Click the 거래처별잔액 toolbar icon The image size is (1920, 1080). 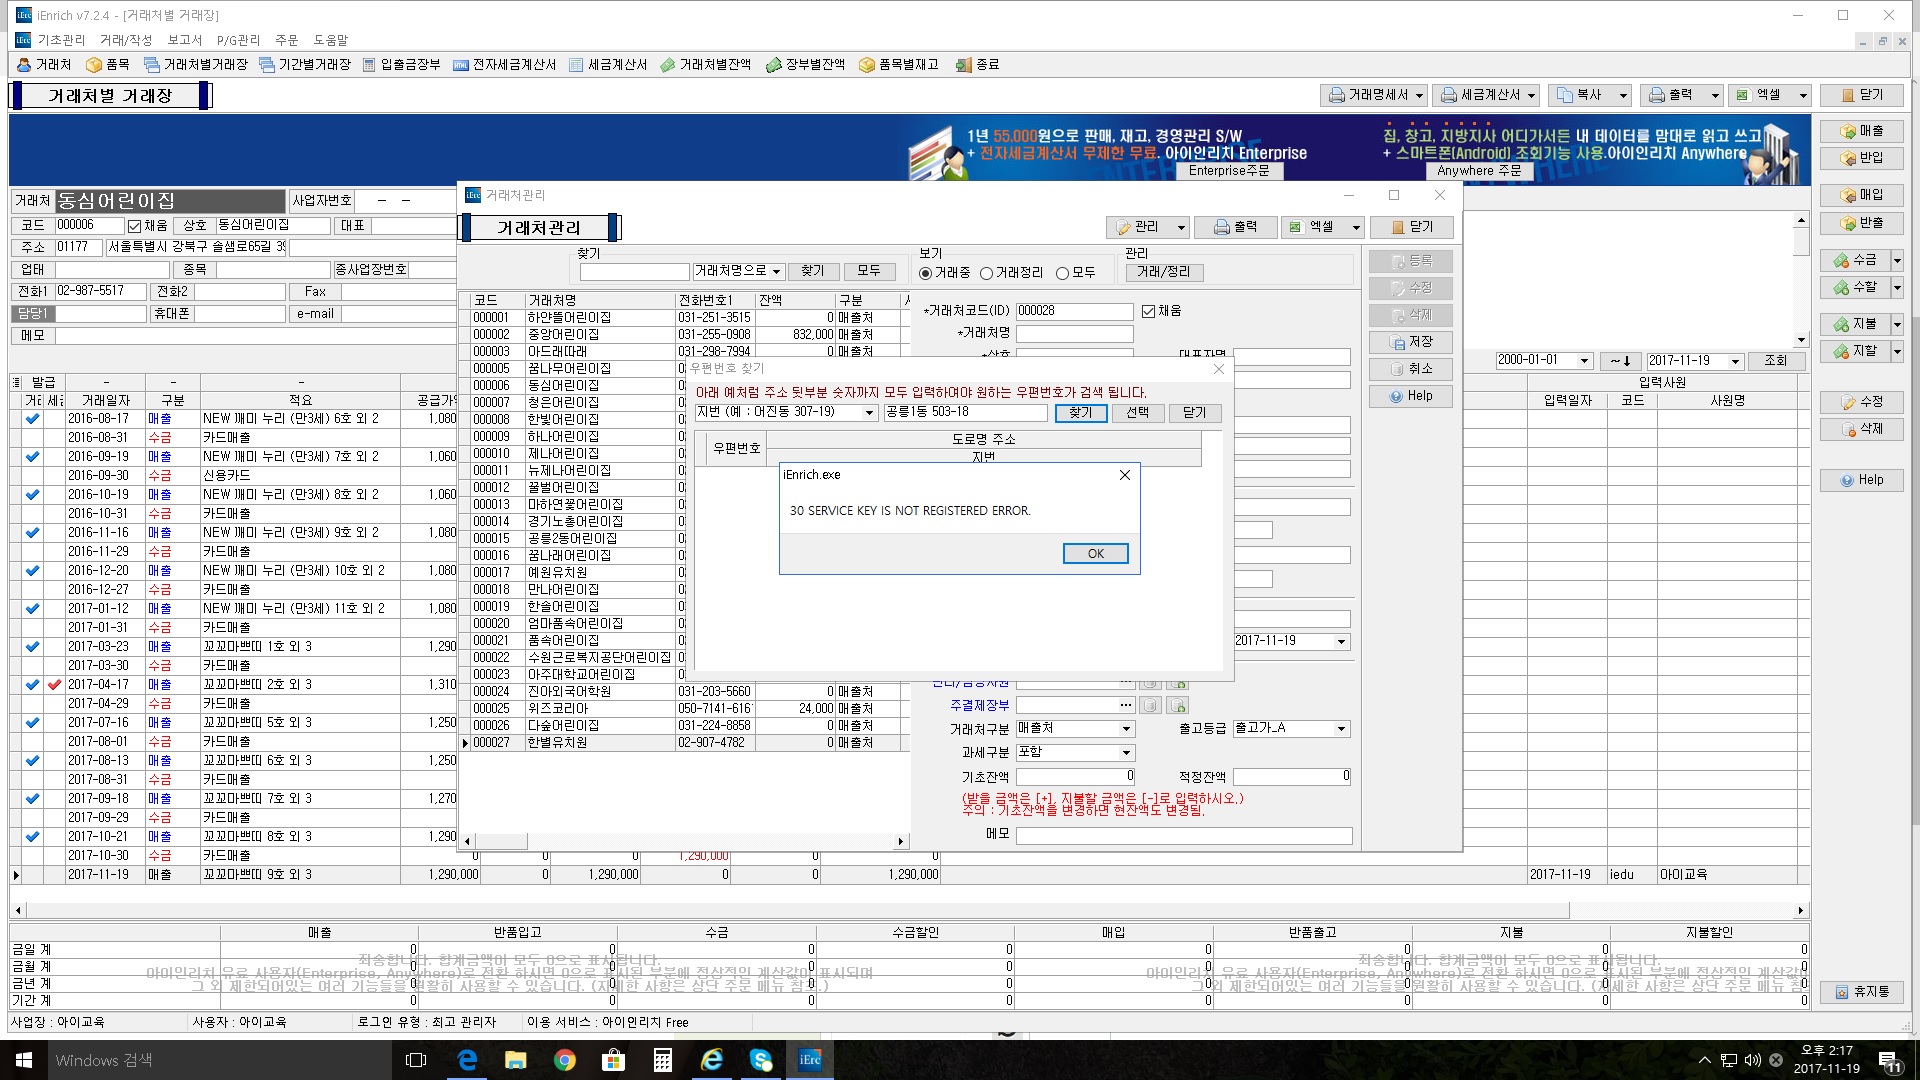(705, 65)
